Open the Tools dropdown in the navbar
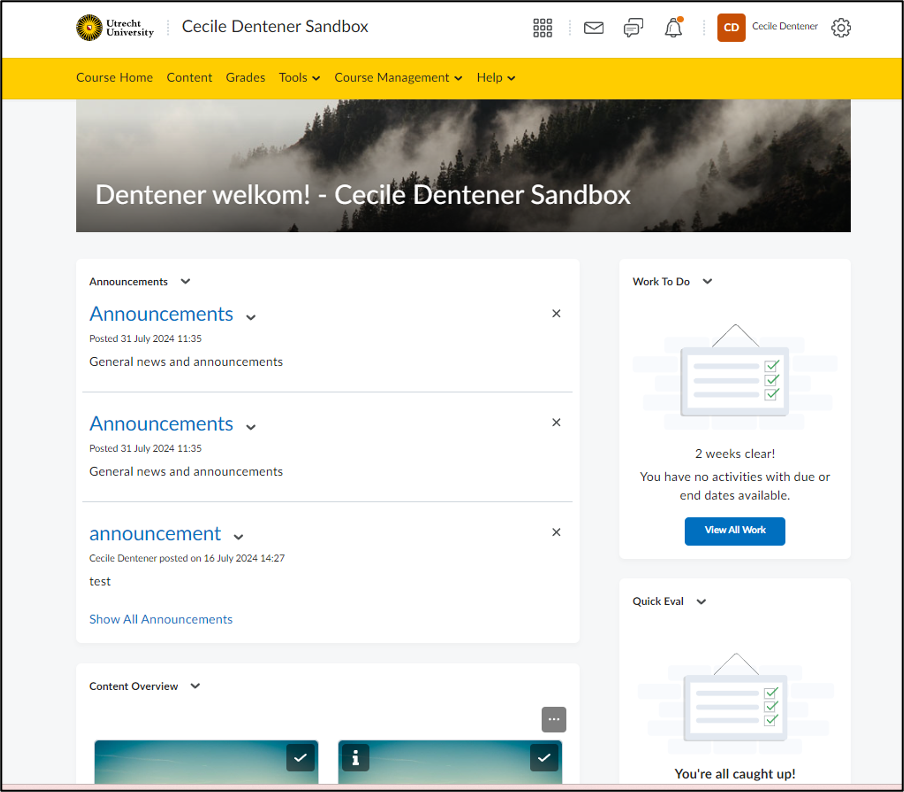904x792 pixels. (x=299, y=77)
